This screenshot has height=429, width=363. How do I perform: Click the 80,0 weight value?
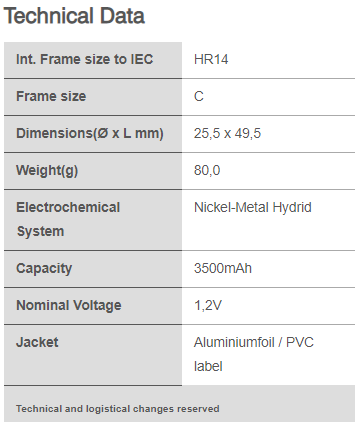(x=207, y=171)
